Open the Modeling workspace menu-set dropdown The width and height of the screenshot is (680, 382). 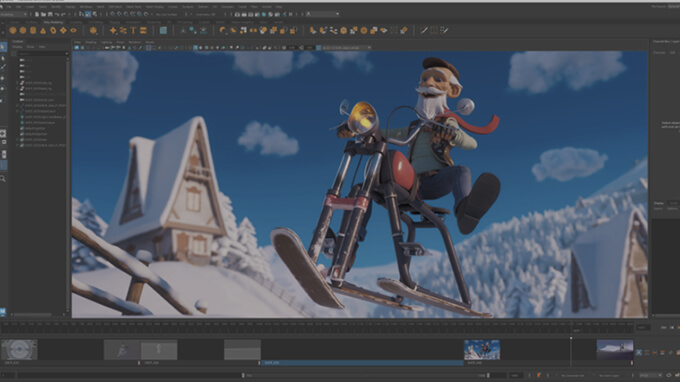pos(13,14)
